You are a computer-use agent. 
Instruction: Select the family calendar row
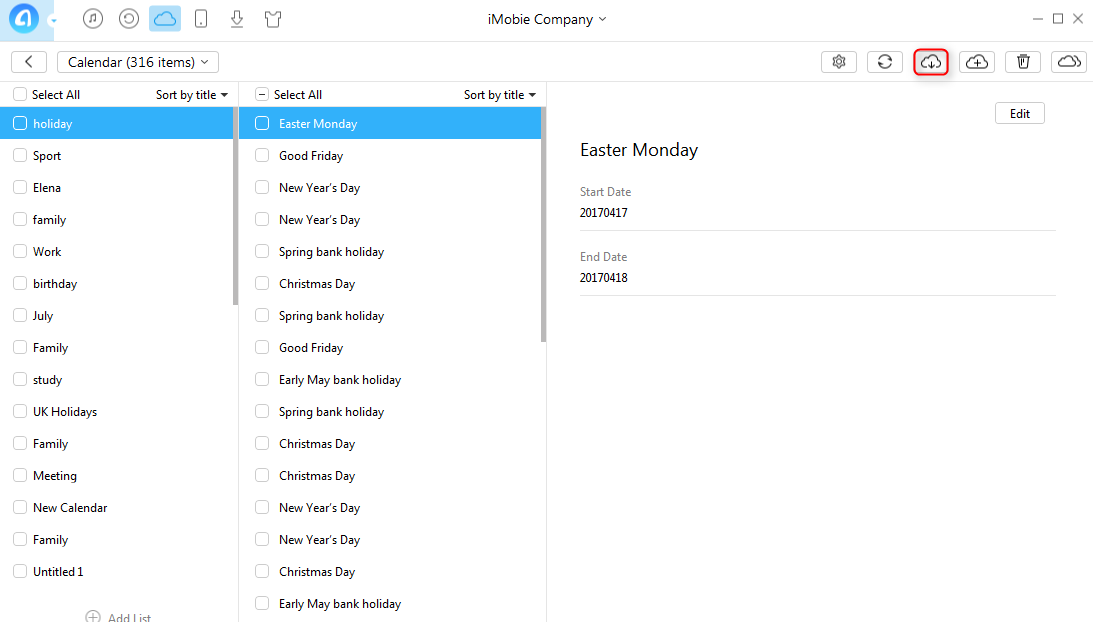[x=116, y=220]
